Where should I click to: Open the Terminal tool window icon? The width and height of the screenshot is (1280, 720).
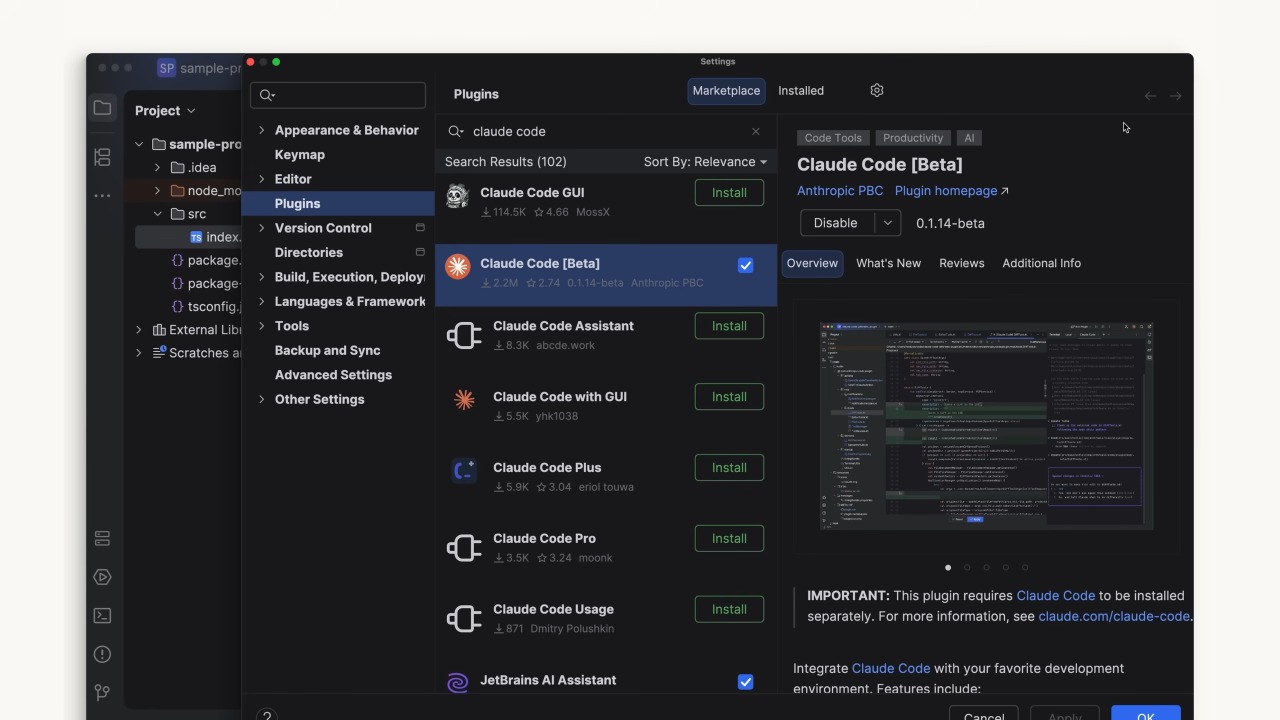tap(102, 616)
